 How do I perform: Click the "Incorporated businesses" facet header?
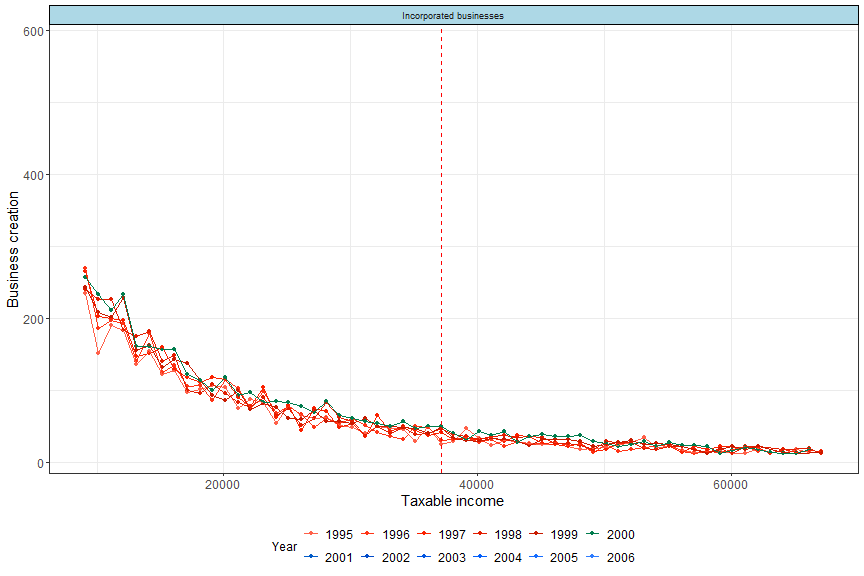click(x=453, y=16)
